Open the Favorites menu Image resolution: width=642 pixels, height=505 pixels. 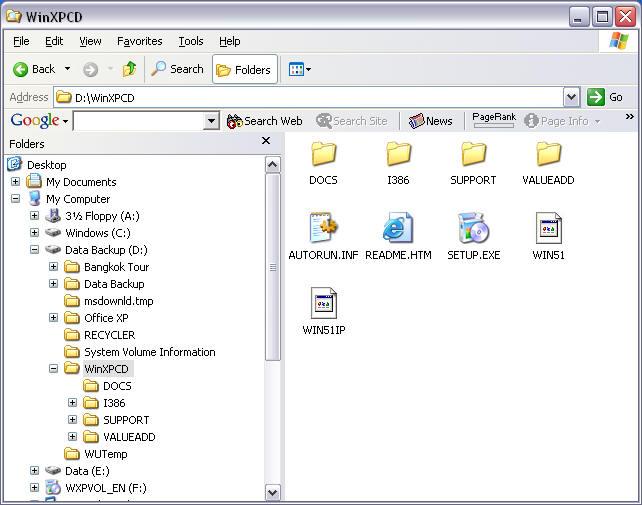coord(140,41)
